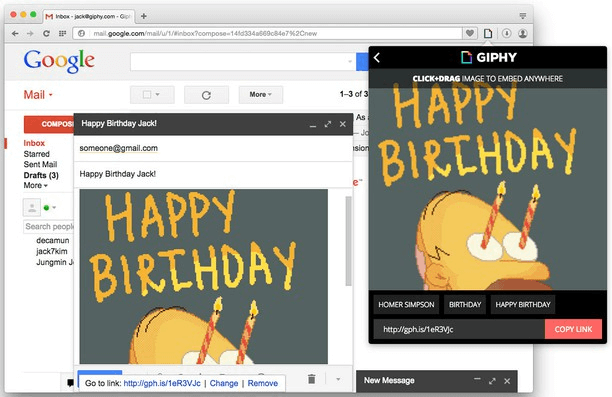The image size is (612, 397).
Task: Open the Giphy extension icon in toolbar
Action: (488, 33)
